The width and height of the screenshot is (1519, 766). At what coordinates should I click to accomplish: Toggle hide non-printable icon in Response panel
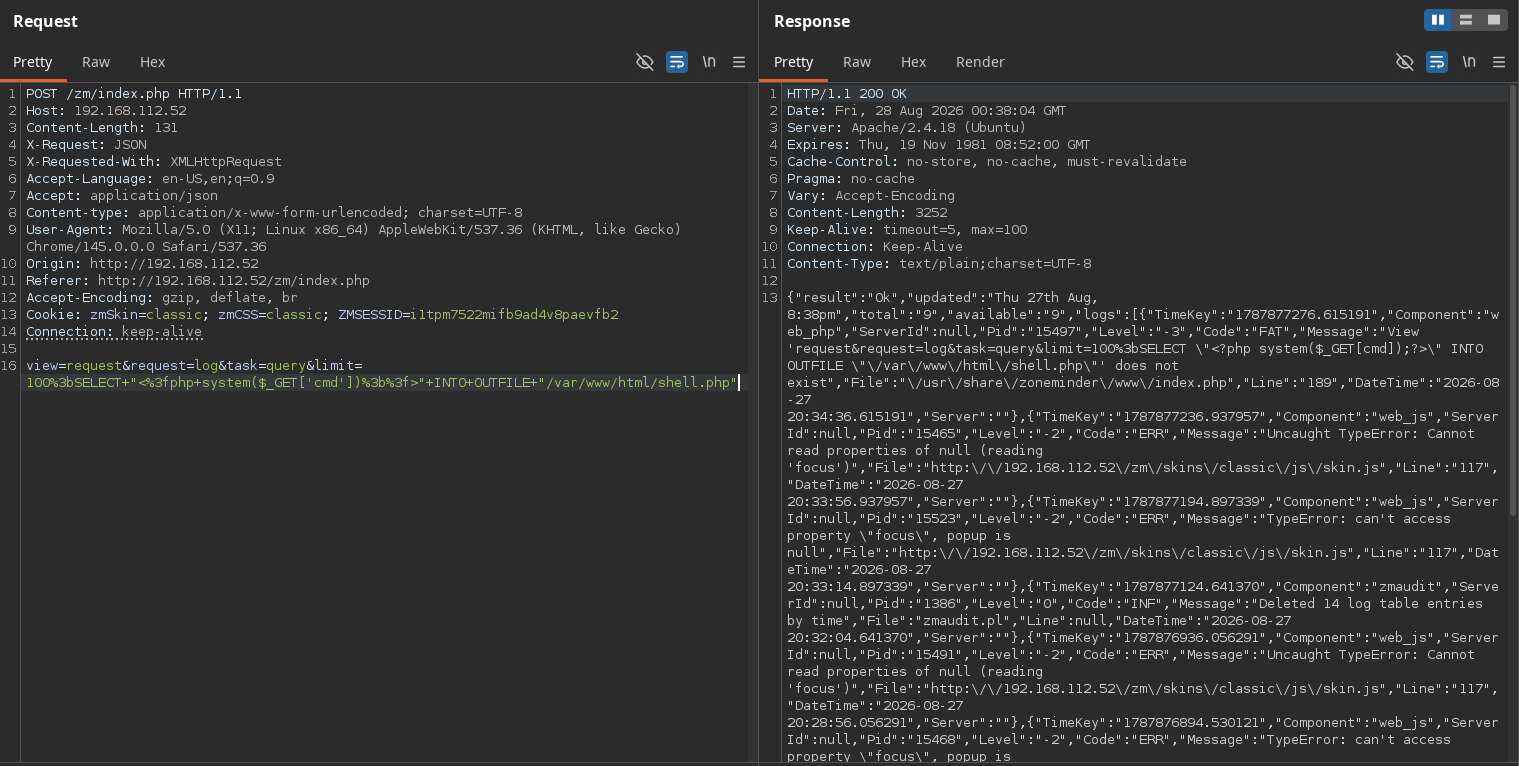tap(1405, 62)
